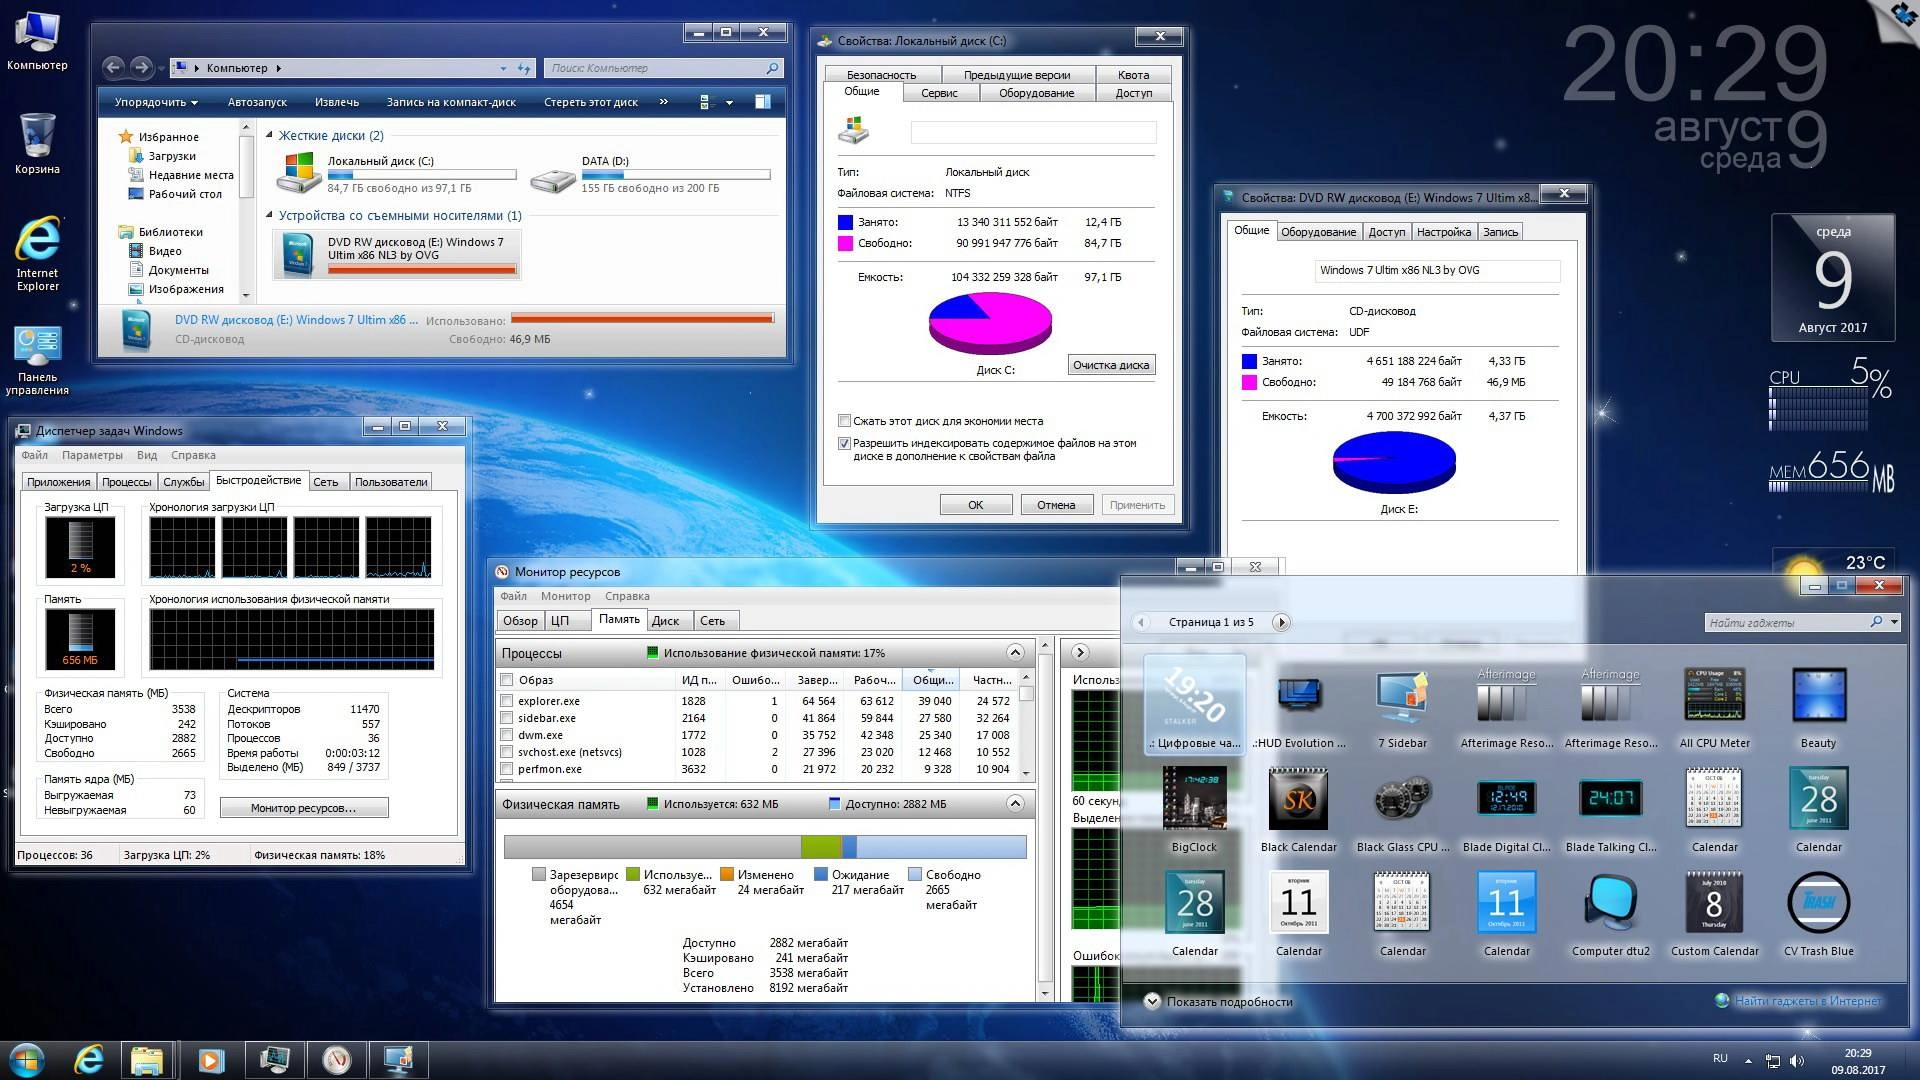Open the Корзина recycle bin icon
The height and width of the screenshot is (1080, 1920).
coord(37,144)
